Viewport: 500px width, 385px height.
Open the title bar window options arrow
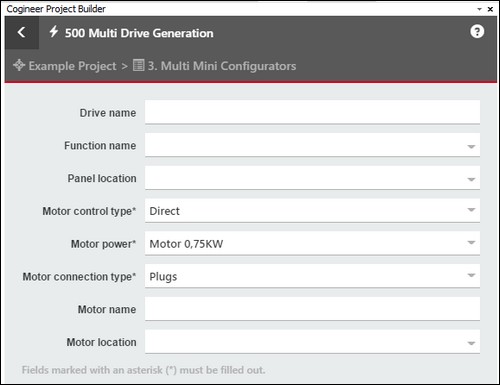click(479, 9)
